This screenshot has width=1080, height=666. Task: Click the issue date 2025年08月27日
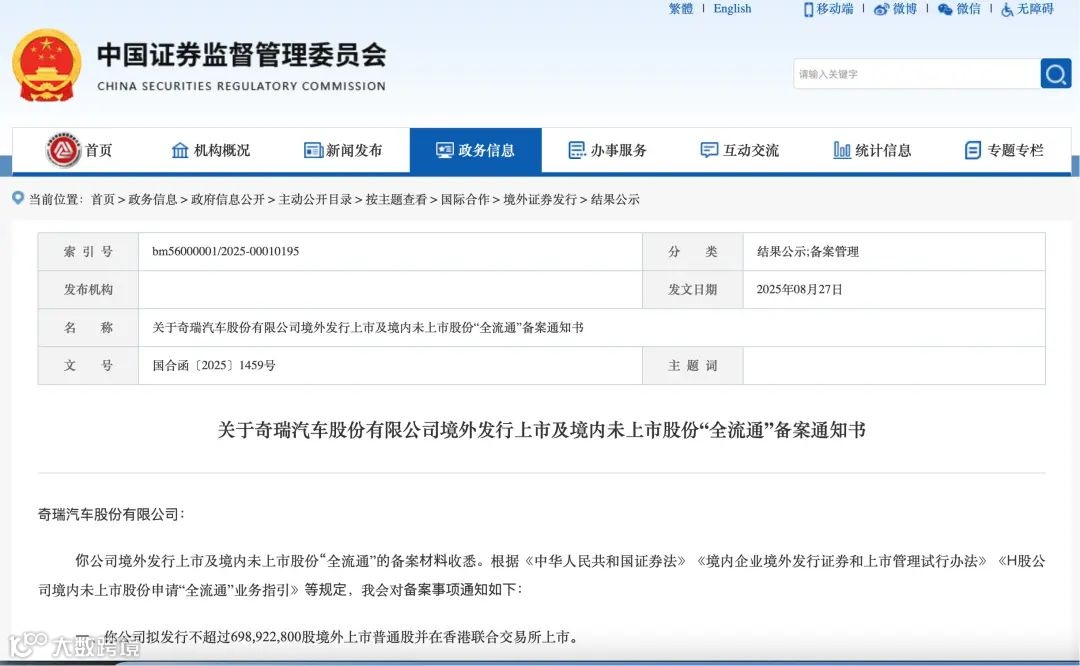[799, 289]
